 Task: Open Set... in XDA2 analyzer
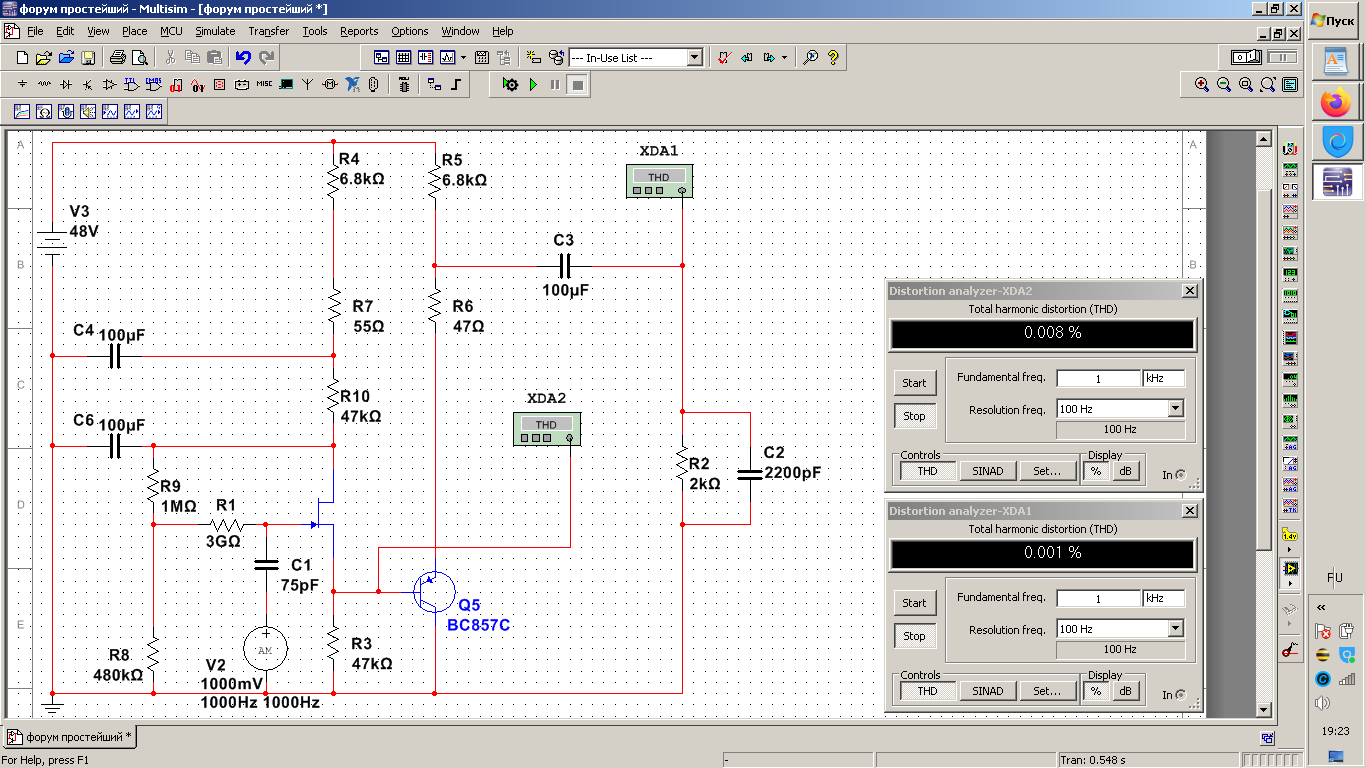1047,470
